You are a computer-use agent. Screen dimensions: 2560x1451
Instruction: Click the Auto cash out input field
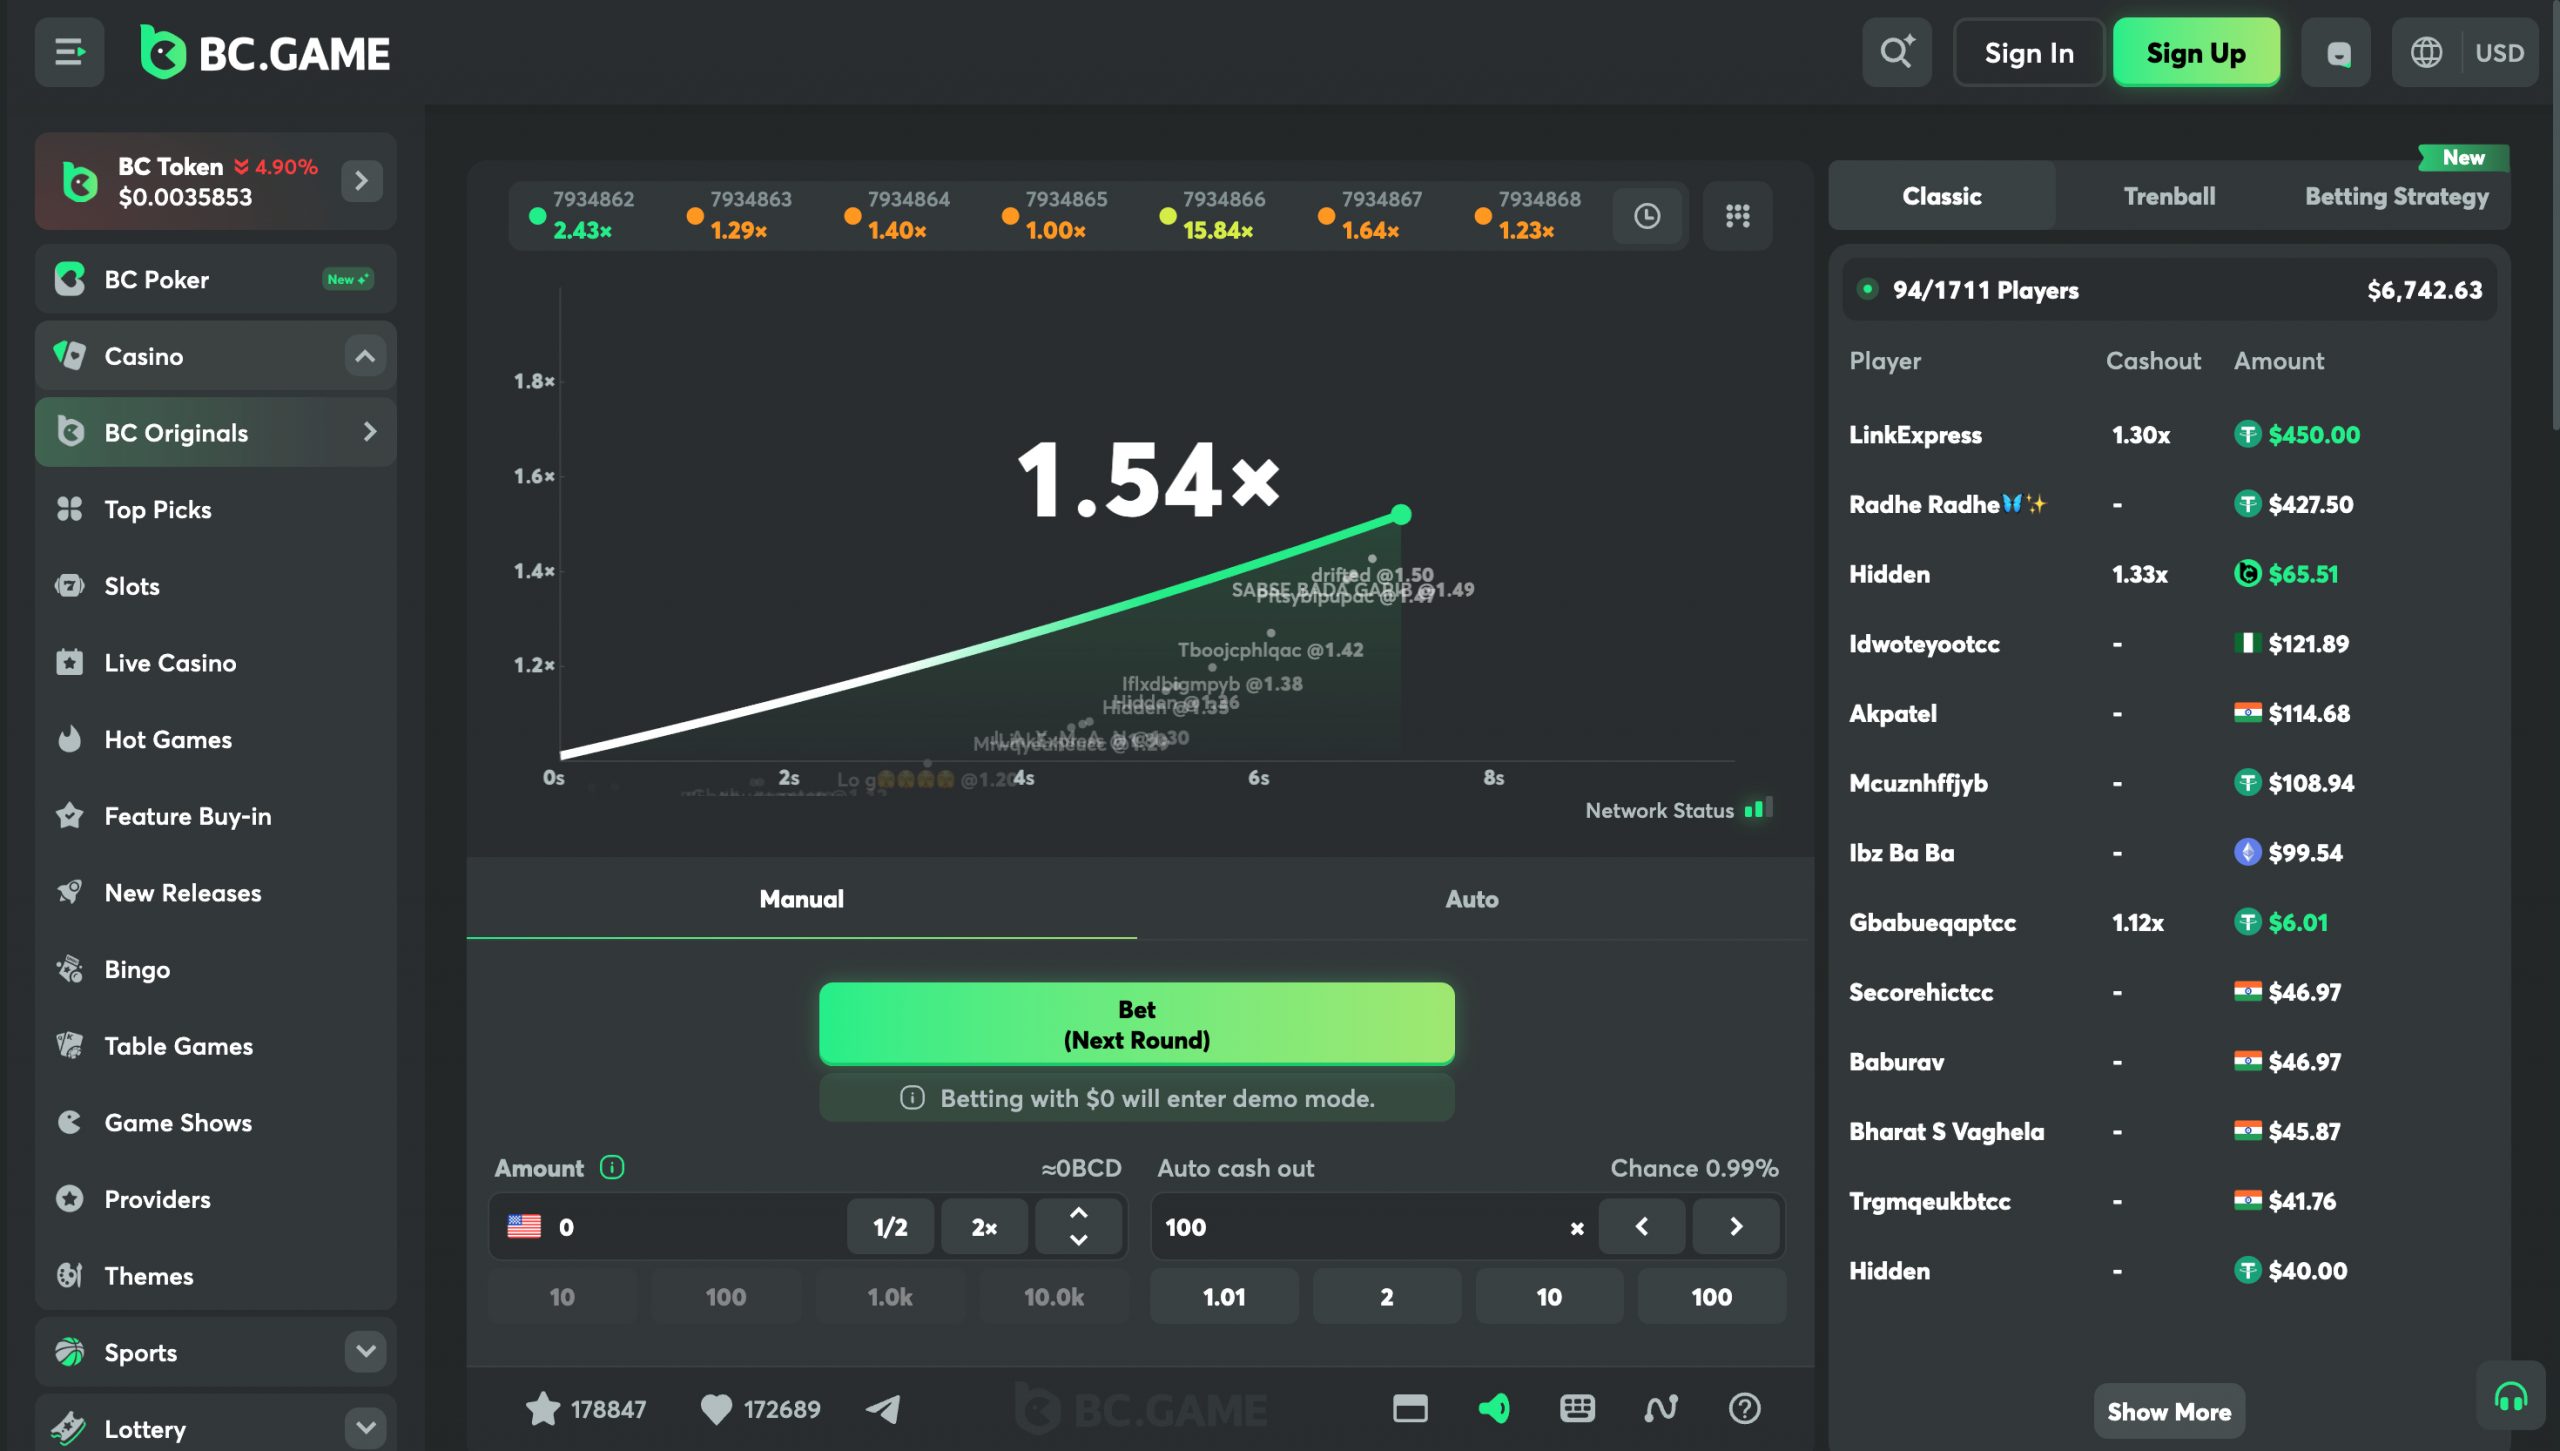pyautogui.click(x=1360, y=1226)
